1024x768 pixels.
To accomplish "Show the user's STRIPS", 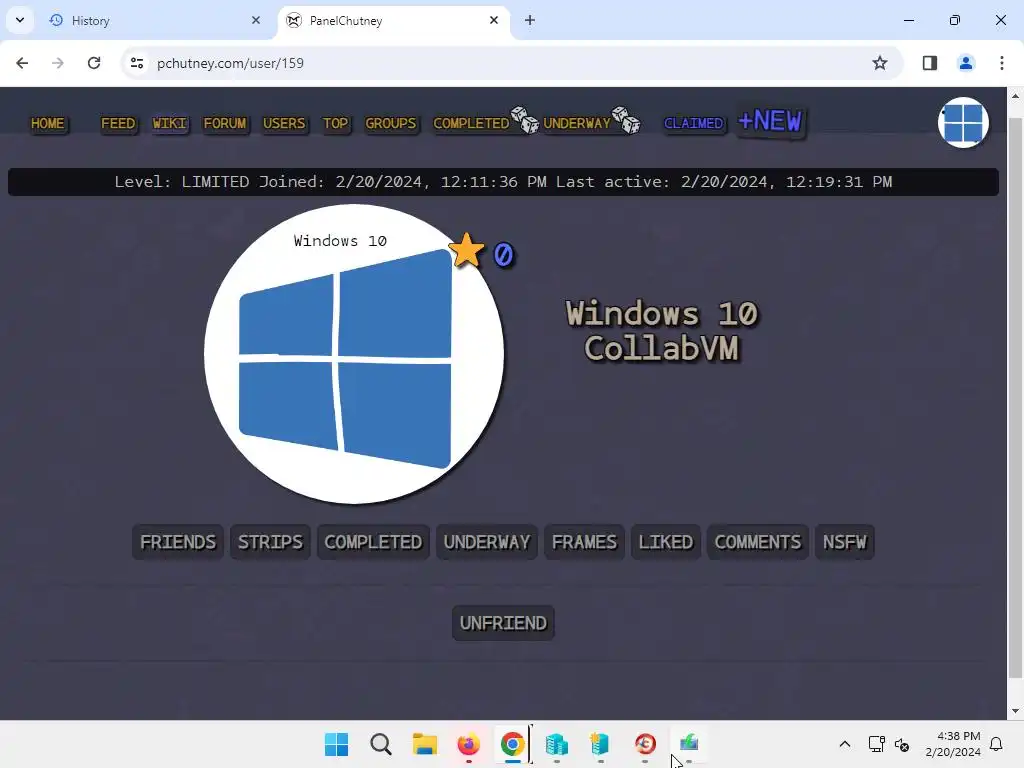I will click(x=270, y=542).
